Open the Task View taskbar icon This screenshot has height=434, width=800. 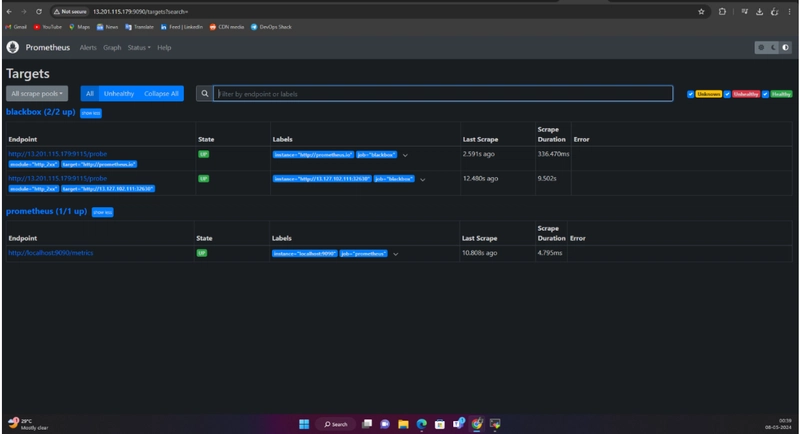click(x=366, y=424)
